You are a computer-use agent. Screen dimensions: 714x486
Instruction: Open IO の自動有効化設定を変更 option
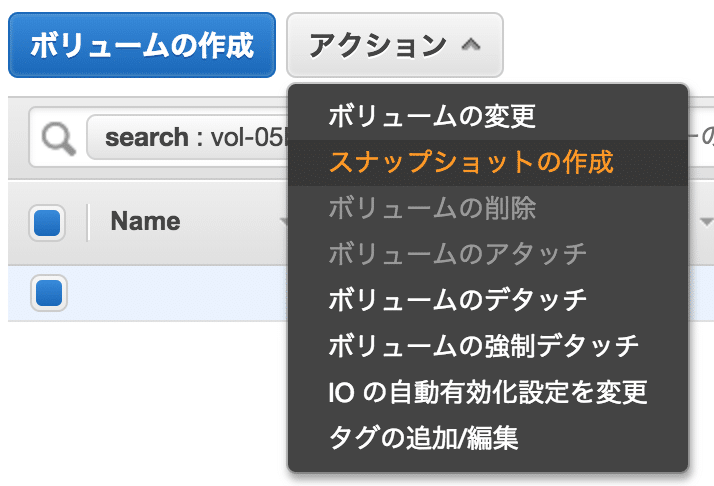pos(488,392)
